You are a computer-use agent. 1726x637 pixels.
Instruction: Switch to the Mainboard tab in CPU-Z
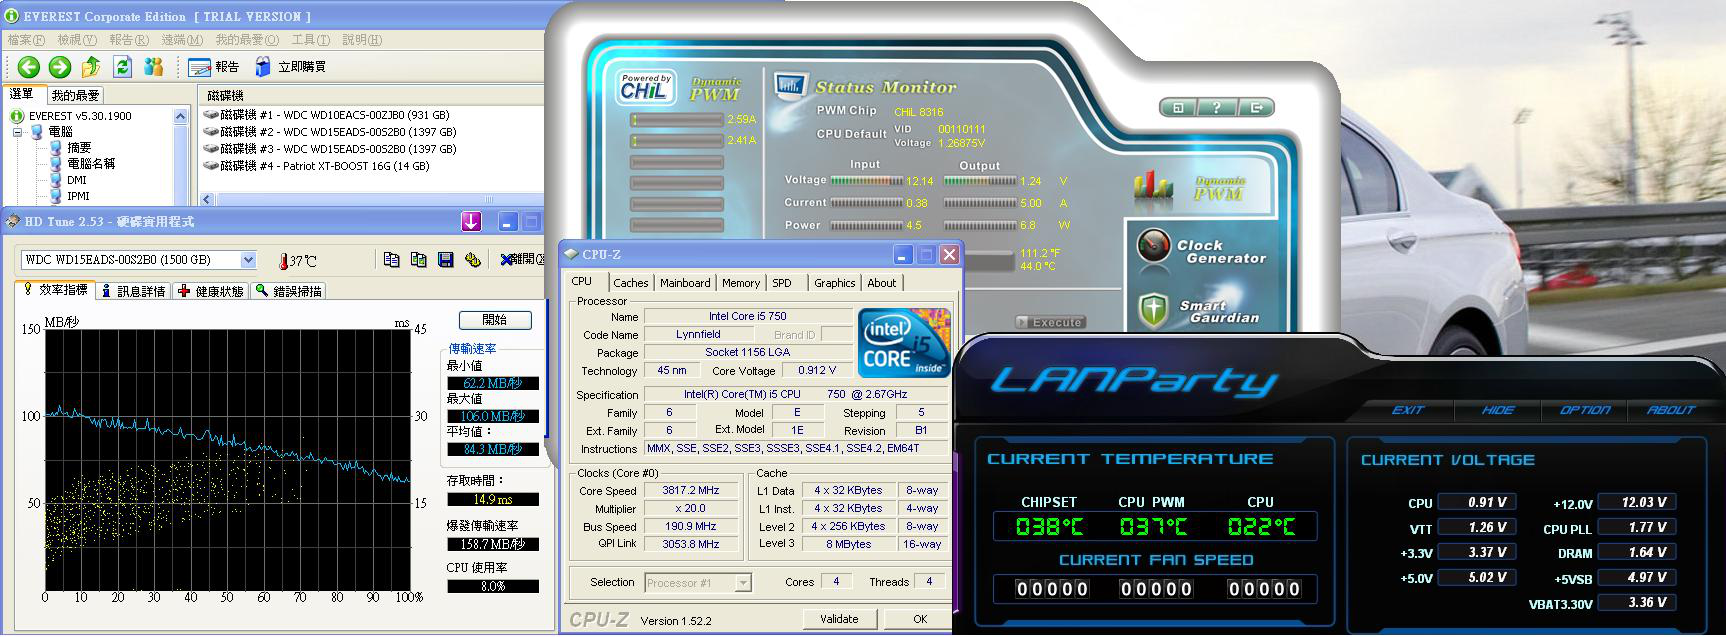(x=685, y=283)
